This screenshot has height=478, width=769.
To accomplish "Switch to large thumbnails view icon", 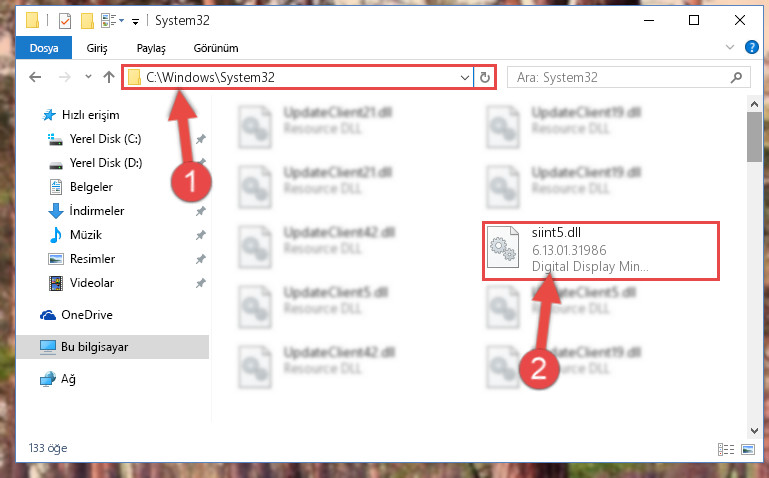I will click(x=748, y=449).
